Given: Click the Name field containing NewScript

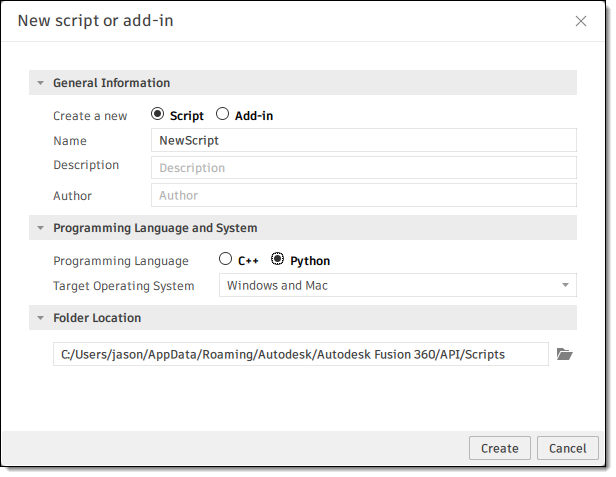Looking at the screenshot, I should pyautogui.click(x=363, y=141).
